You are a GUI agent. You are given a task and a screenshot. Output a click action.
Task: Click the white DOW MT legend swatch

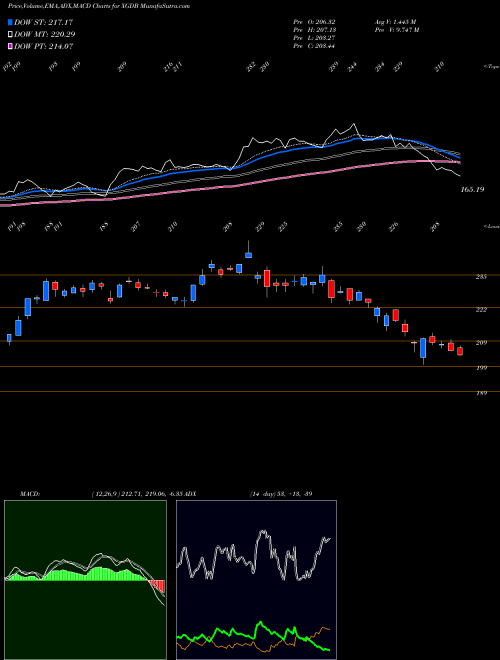[x=10, y=34]
